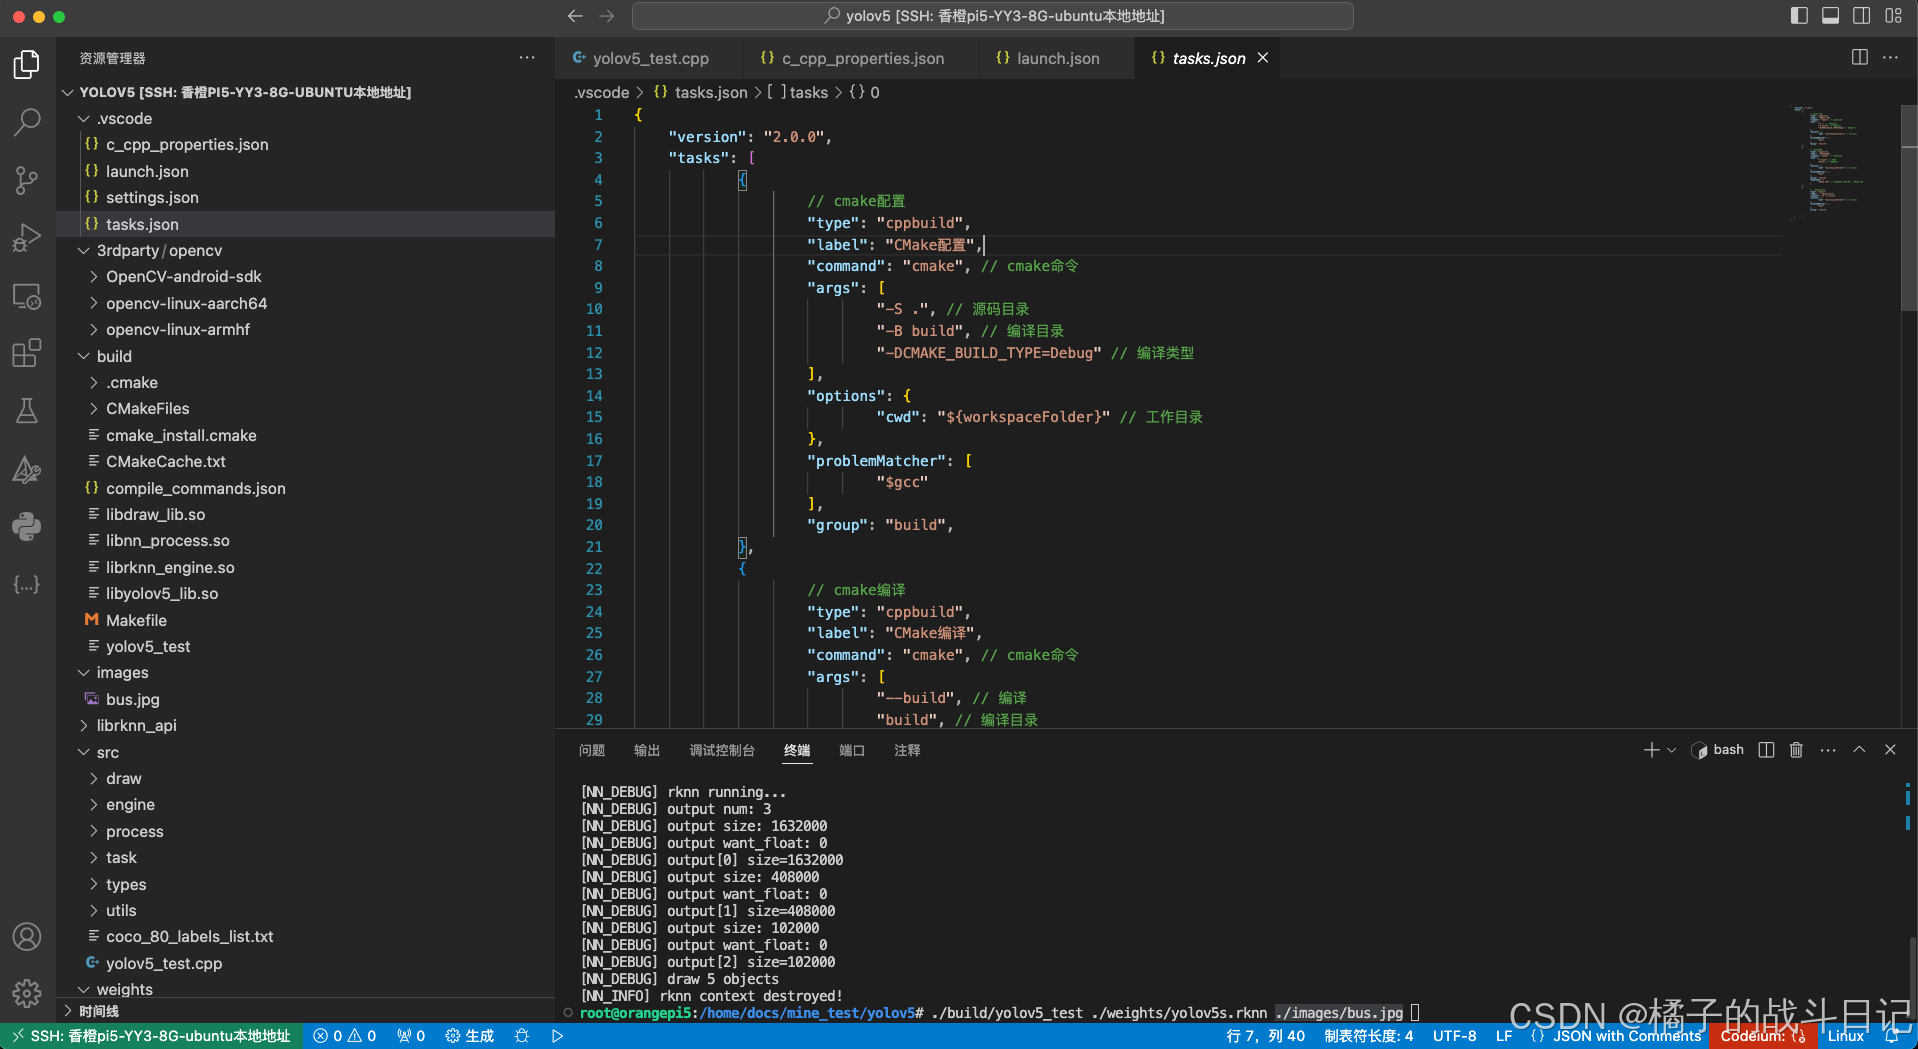Add a new terminal
The image size is (1918, 1049).
1651,750
